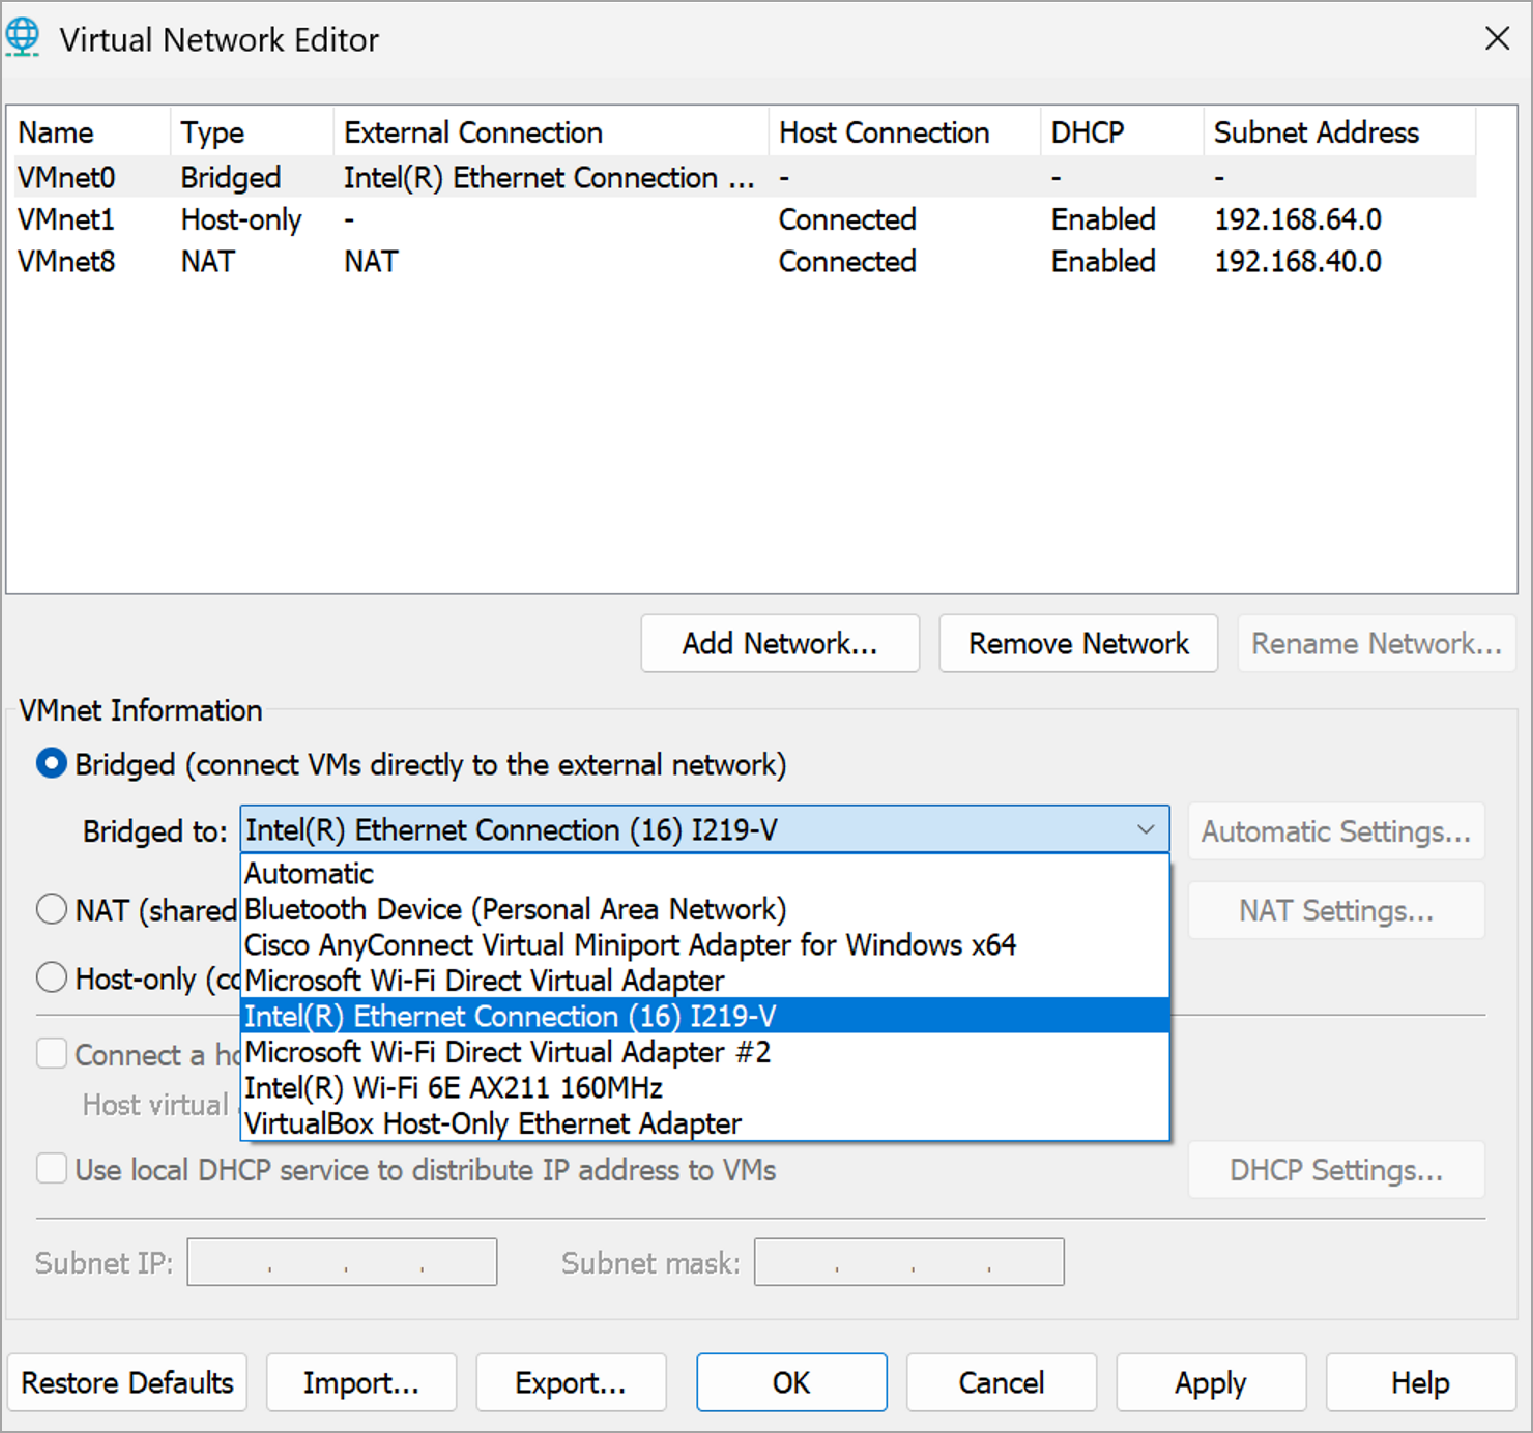This screenshot has height=1433, width=1533.
Task: Click the Add Network button
Action: pos(779,643)
